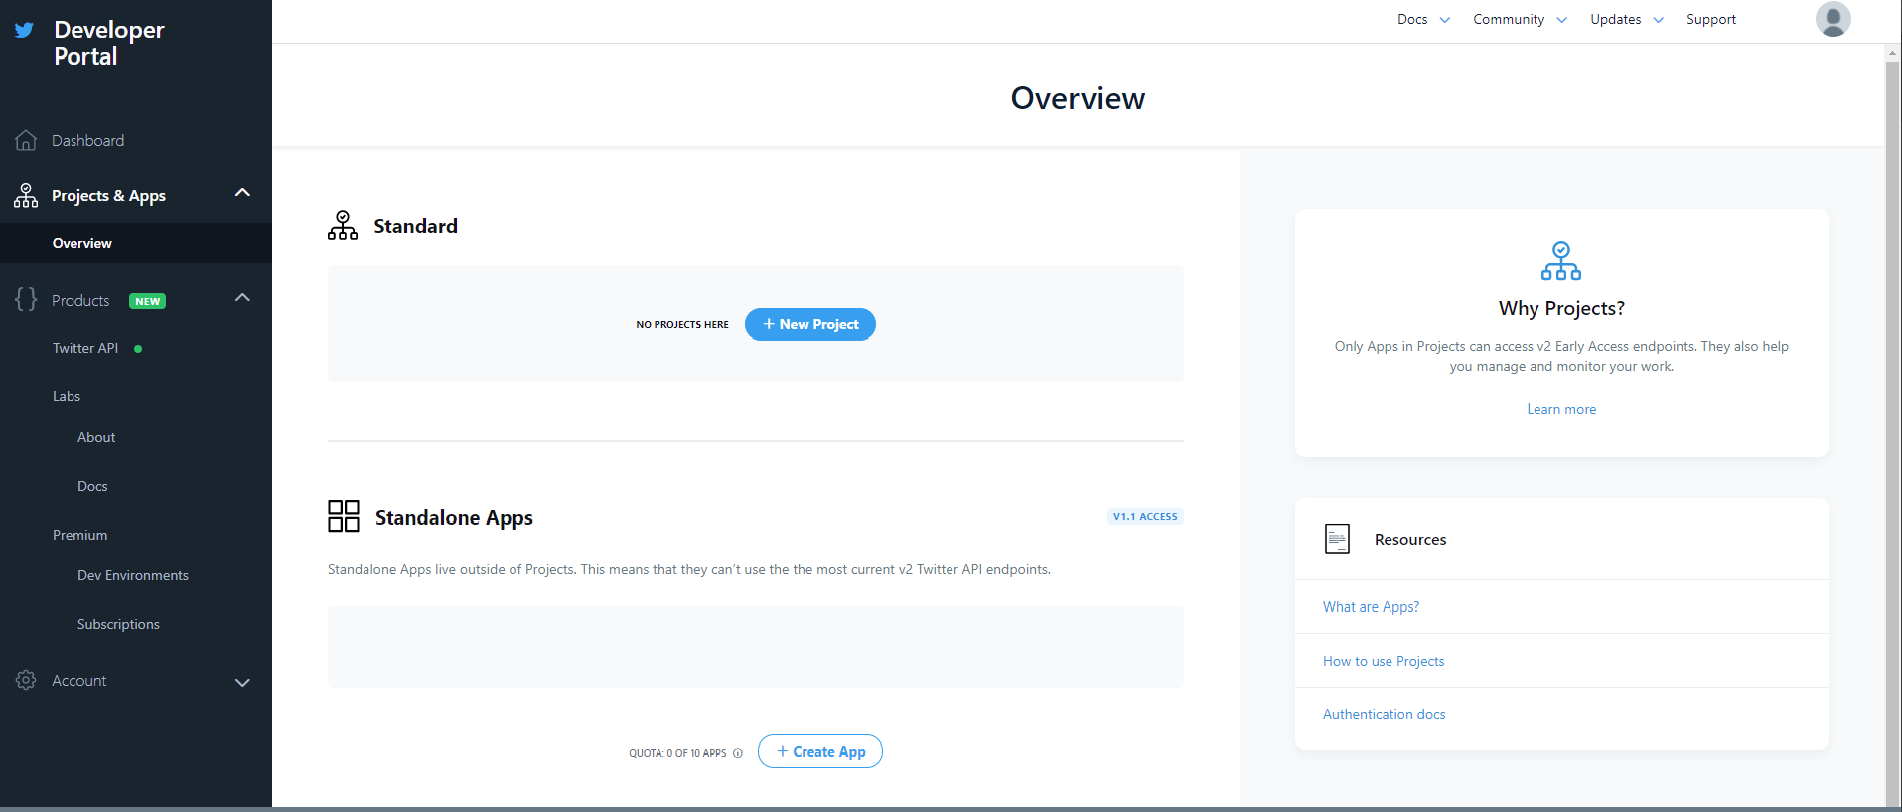Click the Standalone Apps grid icon
This screenshot has width=1902, height=812.
(344, 516)
